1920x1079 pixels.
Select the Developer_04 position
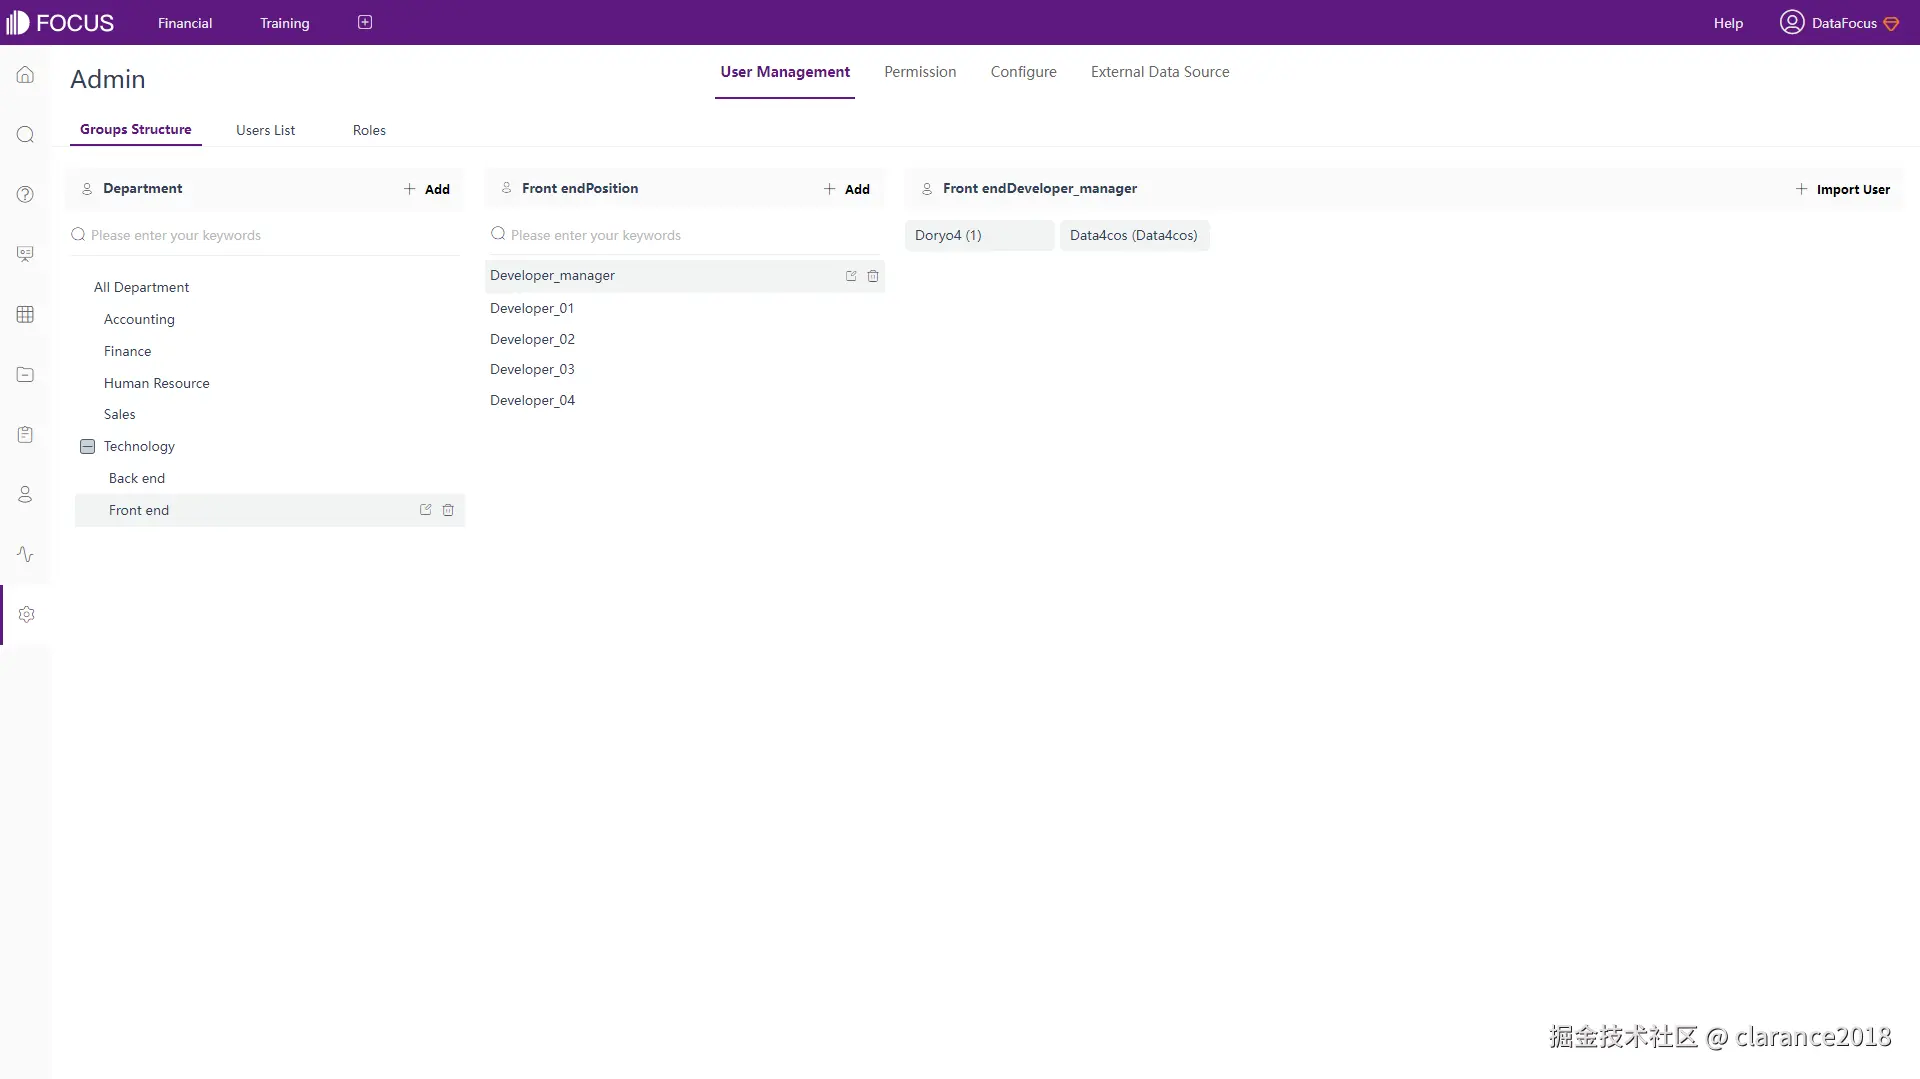click(532, 400)
